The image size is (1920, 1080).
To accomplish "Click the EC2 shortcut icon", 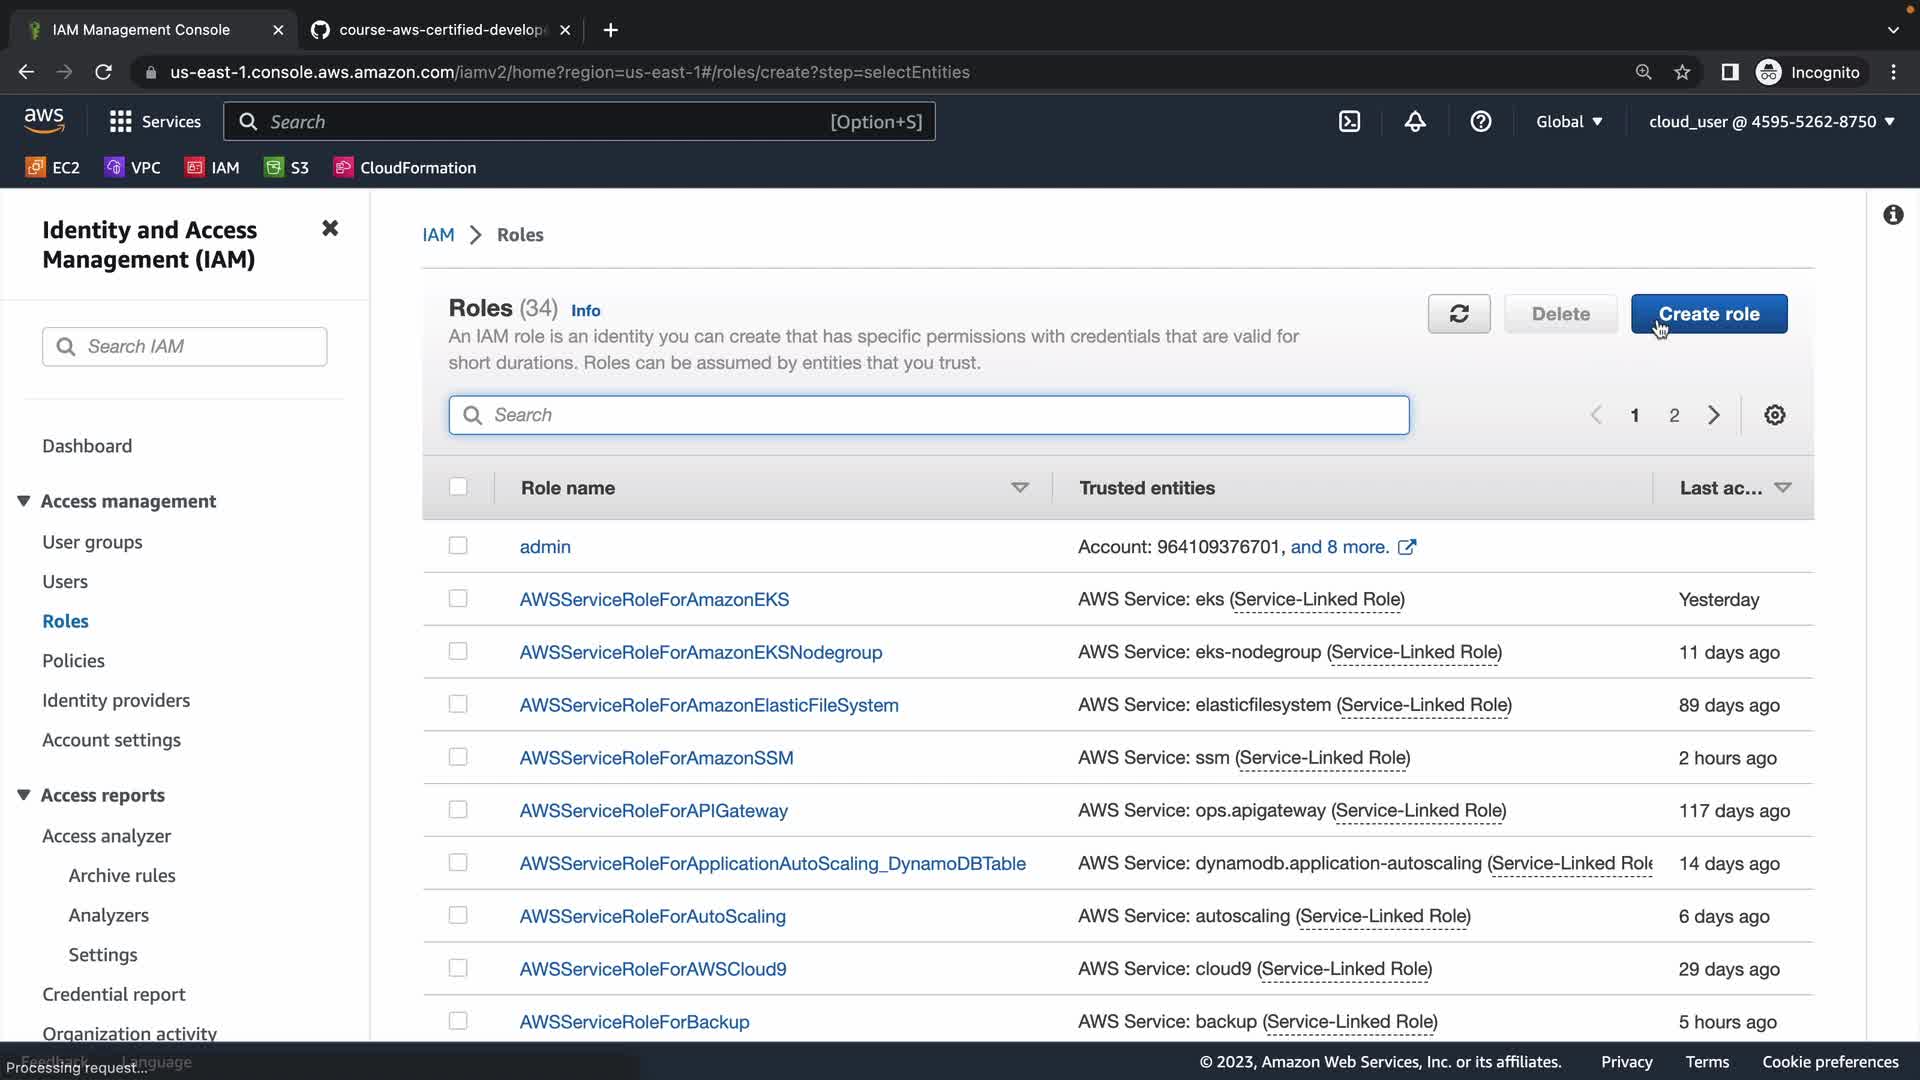I will click(x=36, y=168).
